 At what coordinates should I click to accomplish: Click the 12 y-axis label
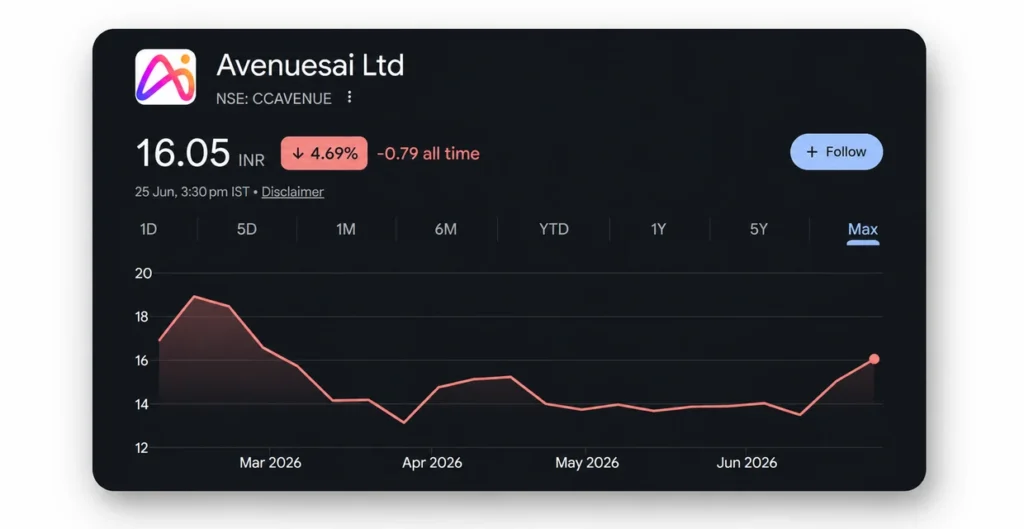tap(142, 449)
